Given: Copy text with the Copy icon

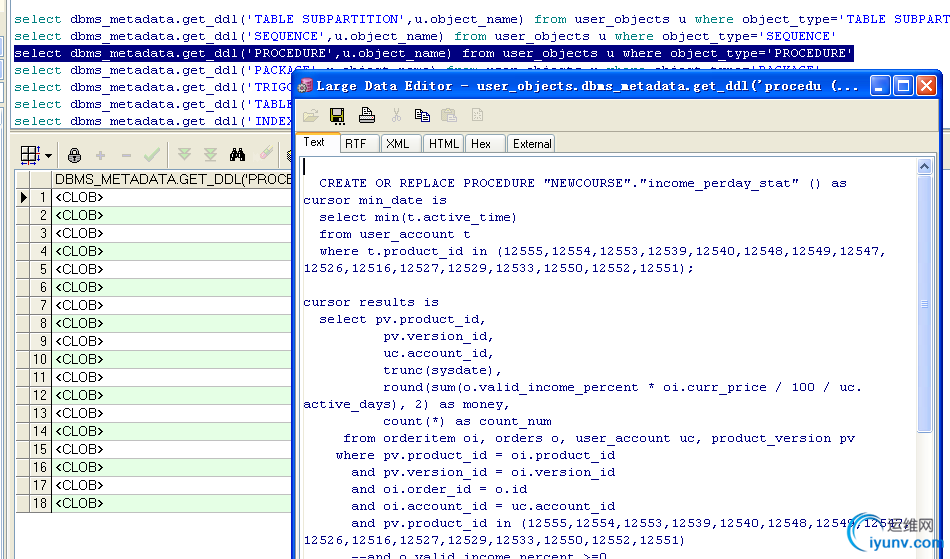Looking at the screenshot, I should click(422, 115).
